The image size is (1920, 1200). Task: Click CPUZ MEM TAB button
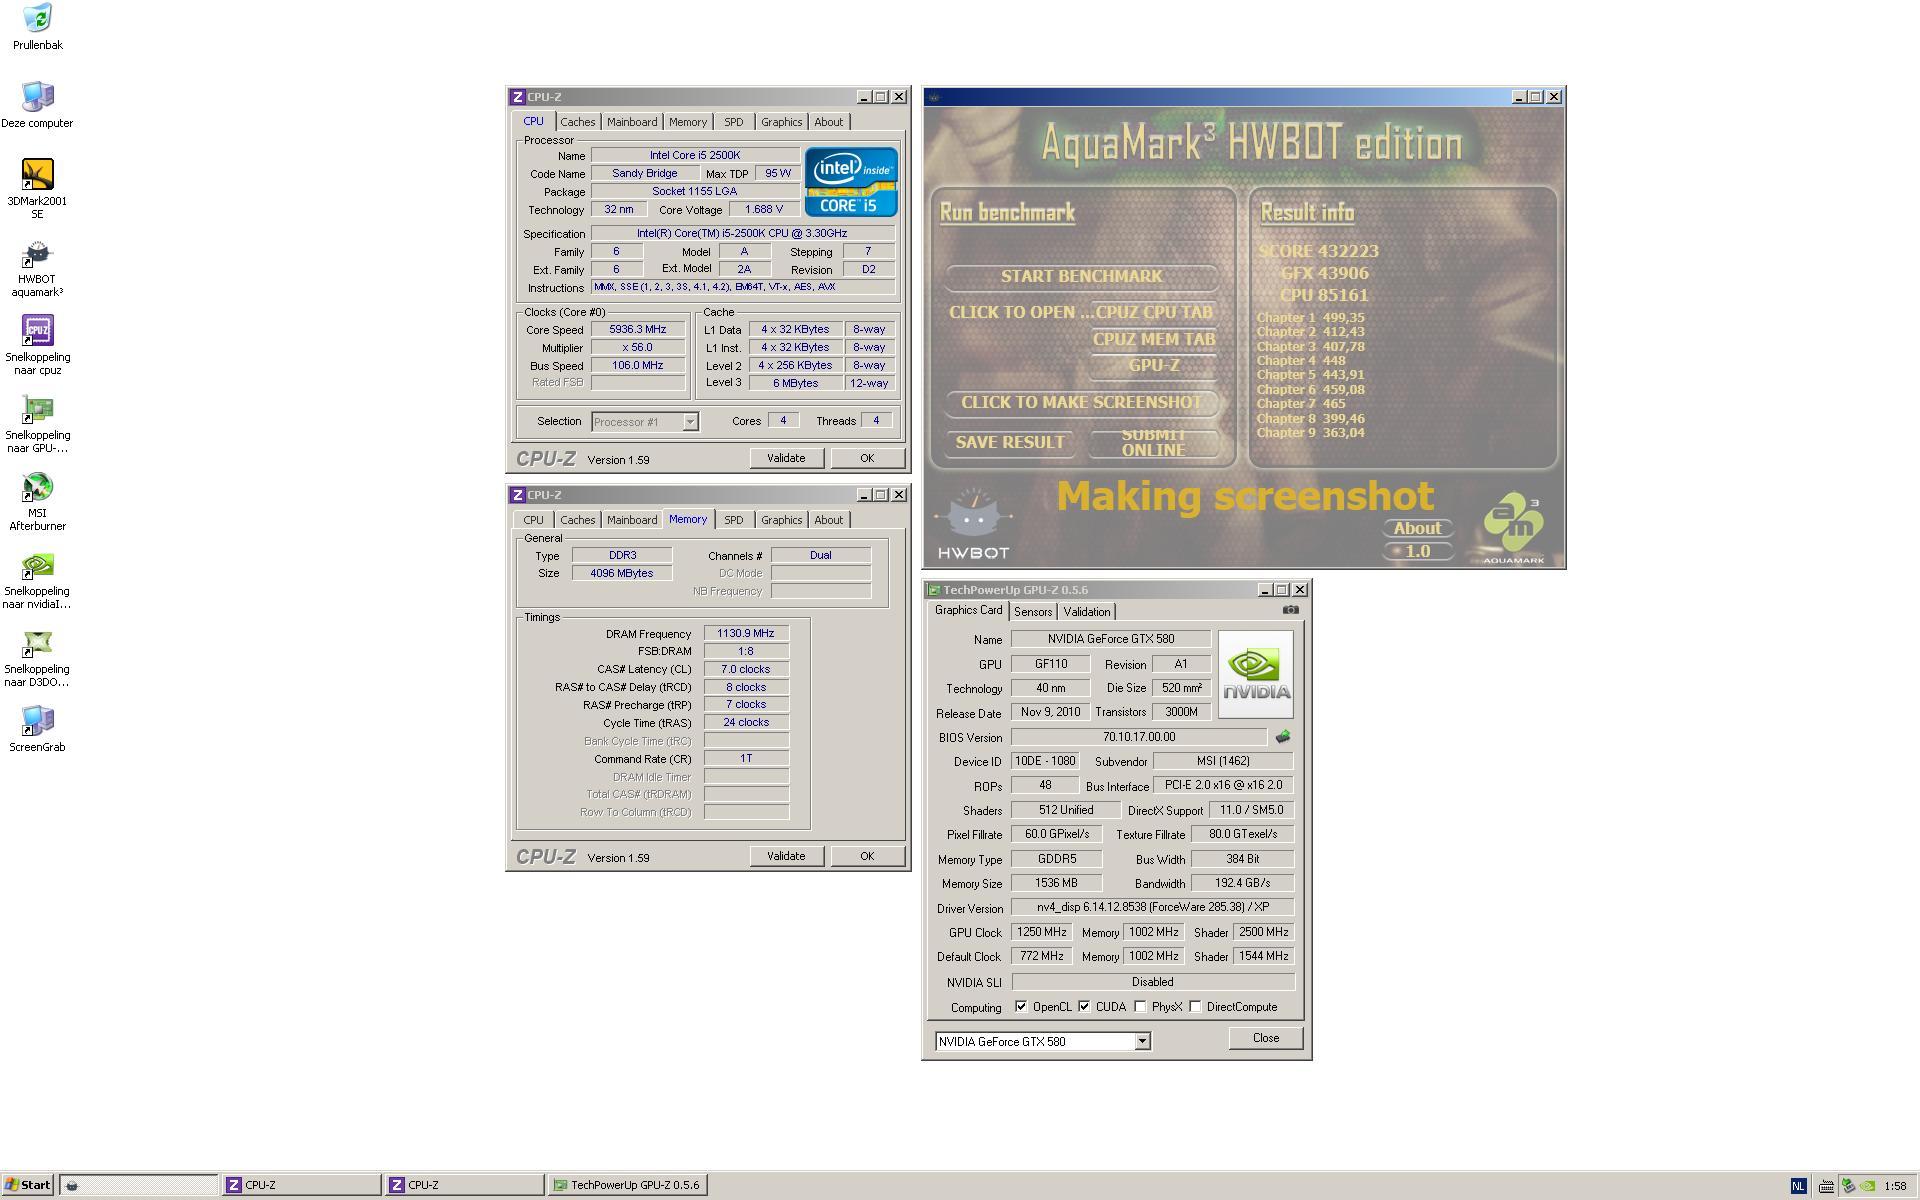pos(1154,339)
